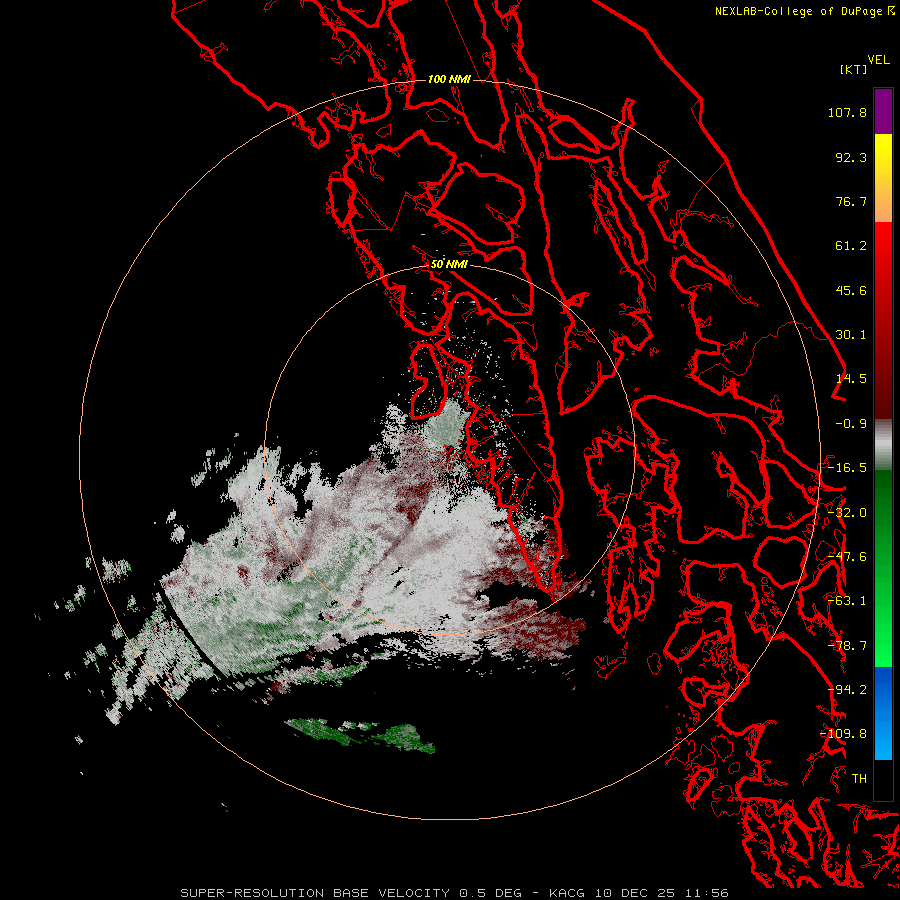Click the 30.1 scale value

[x=851, y=335]
